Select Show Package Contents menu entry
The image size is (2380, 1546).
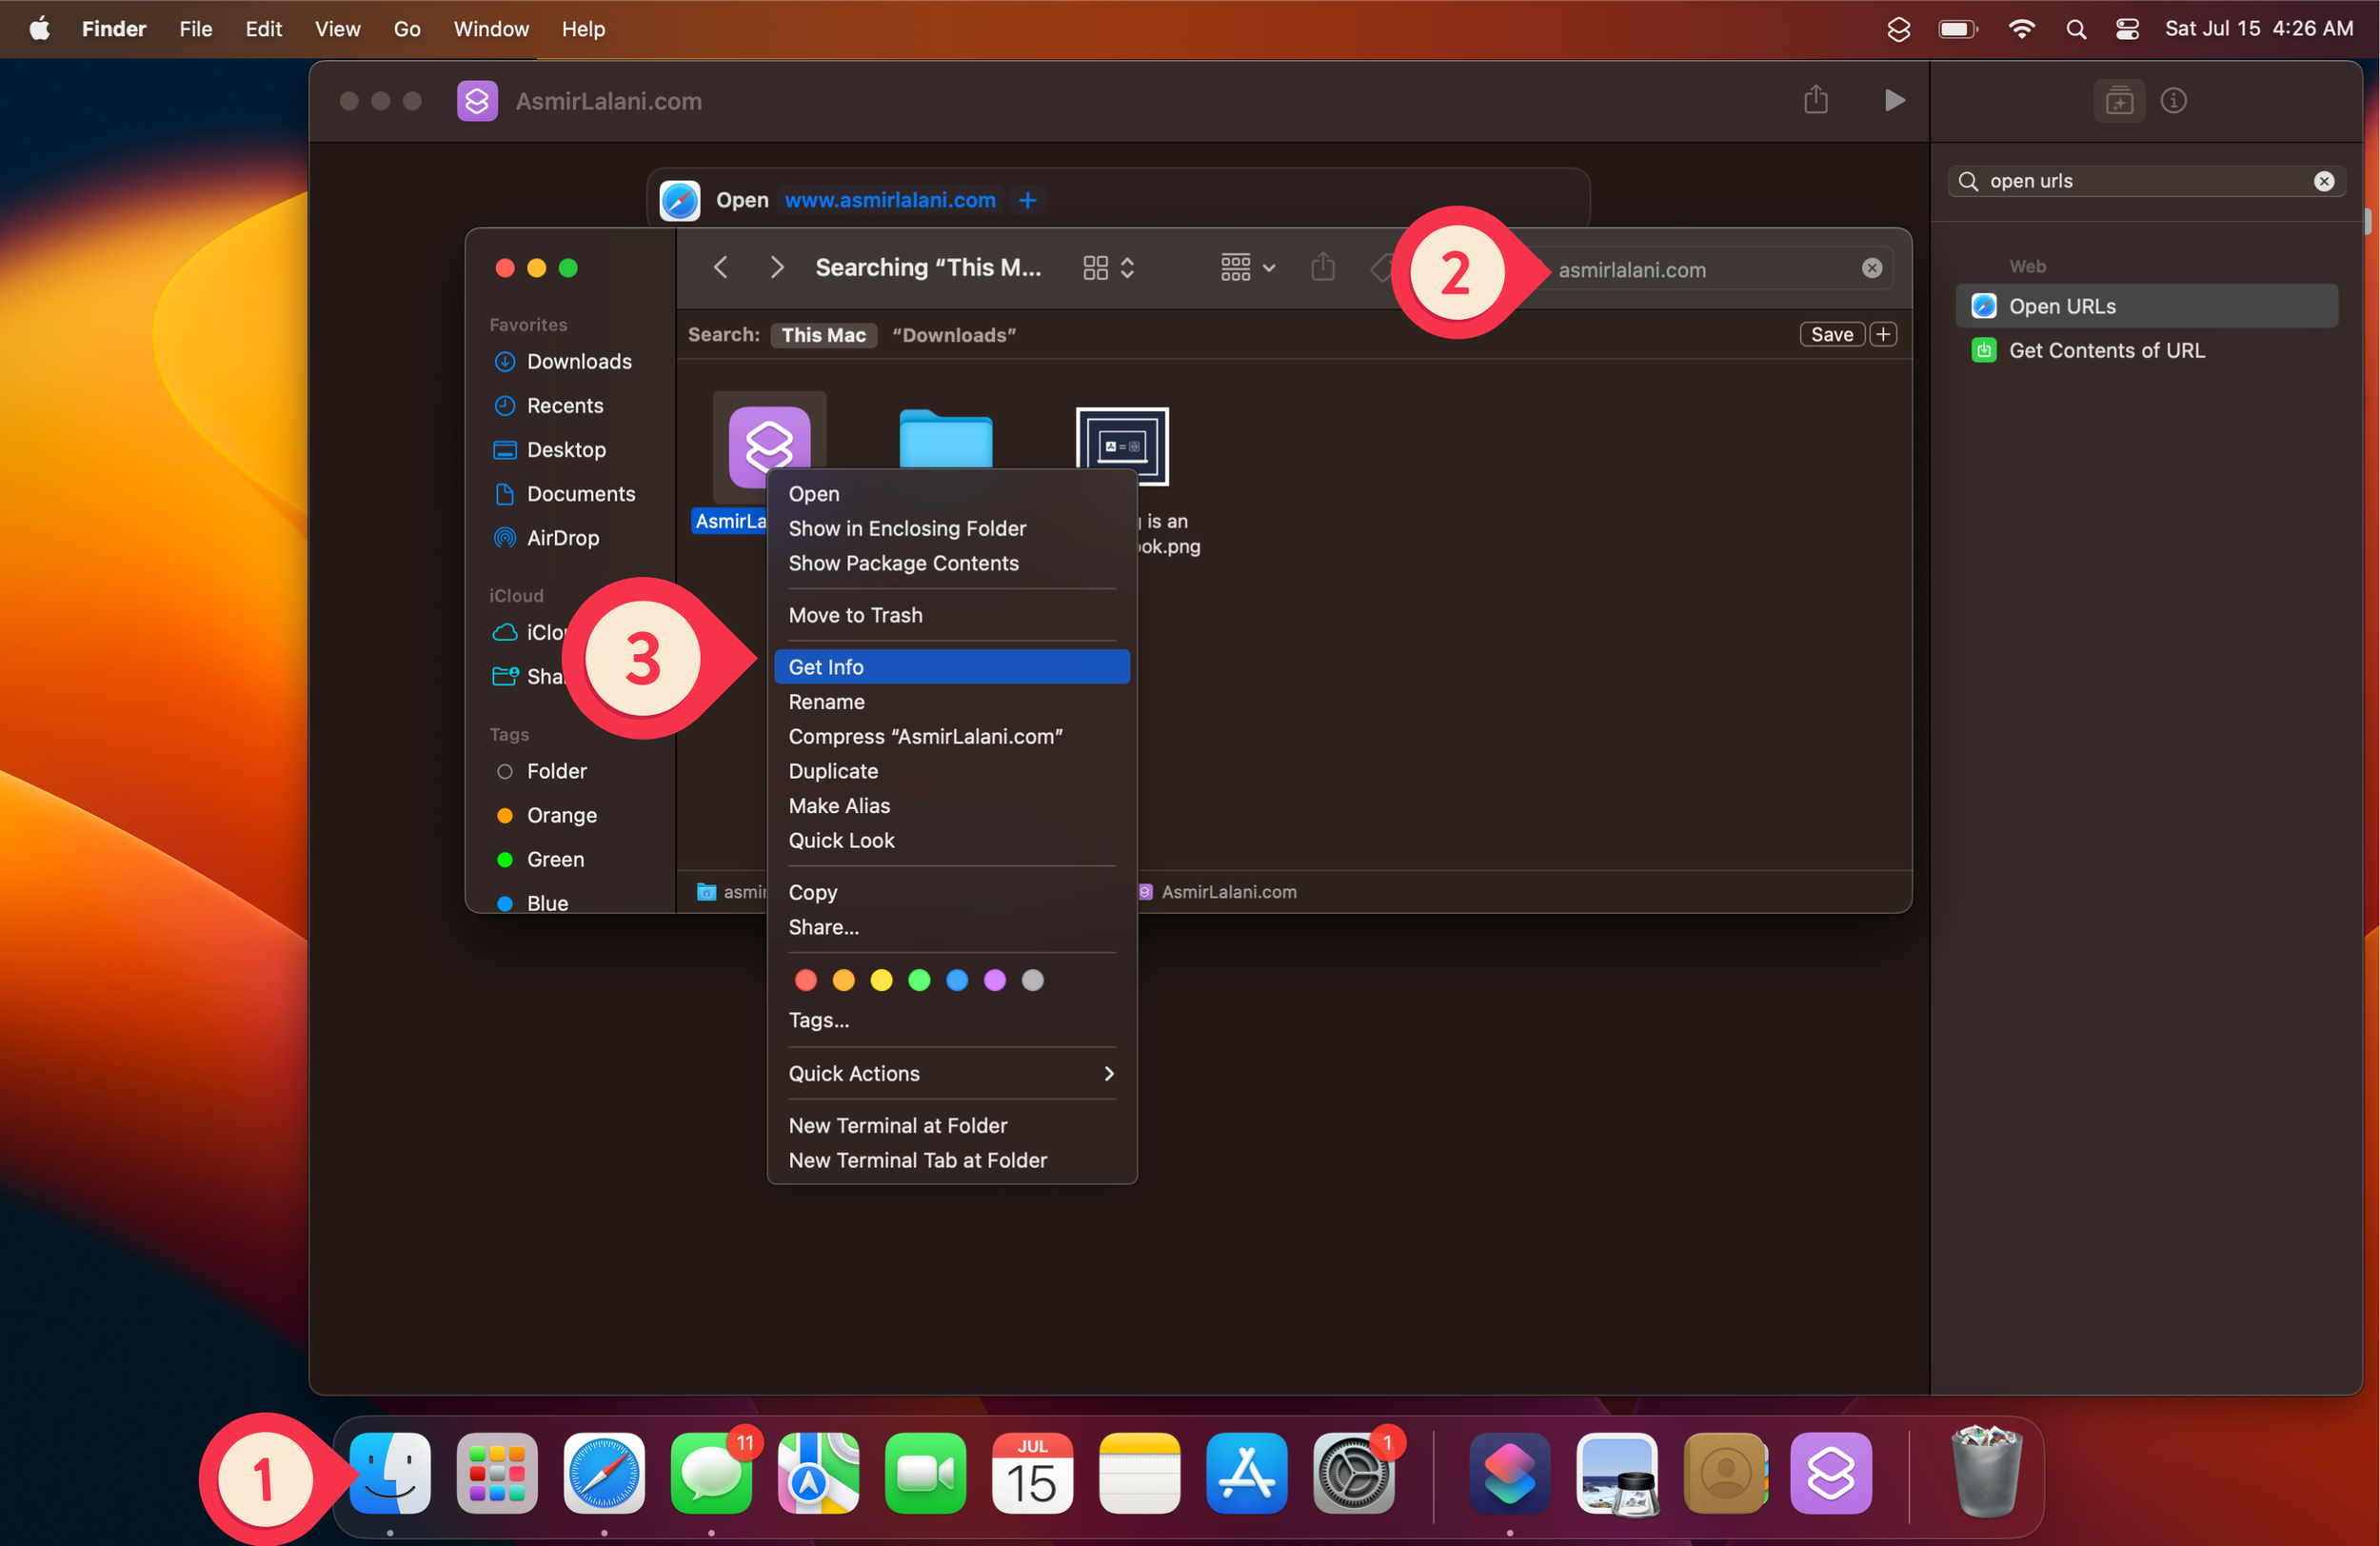(x=903, y=563)
